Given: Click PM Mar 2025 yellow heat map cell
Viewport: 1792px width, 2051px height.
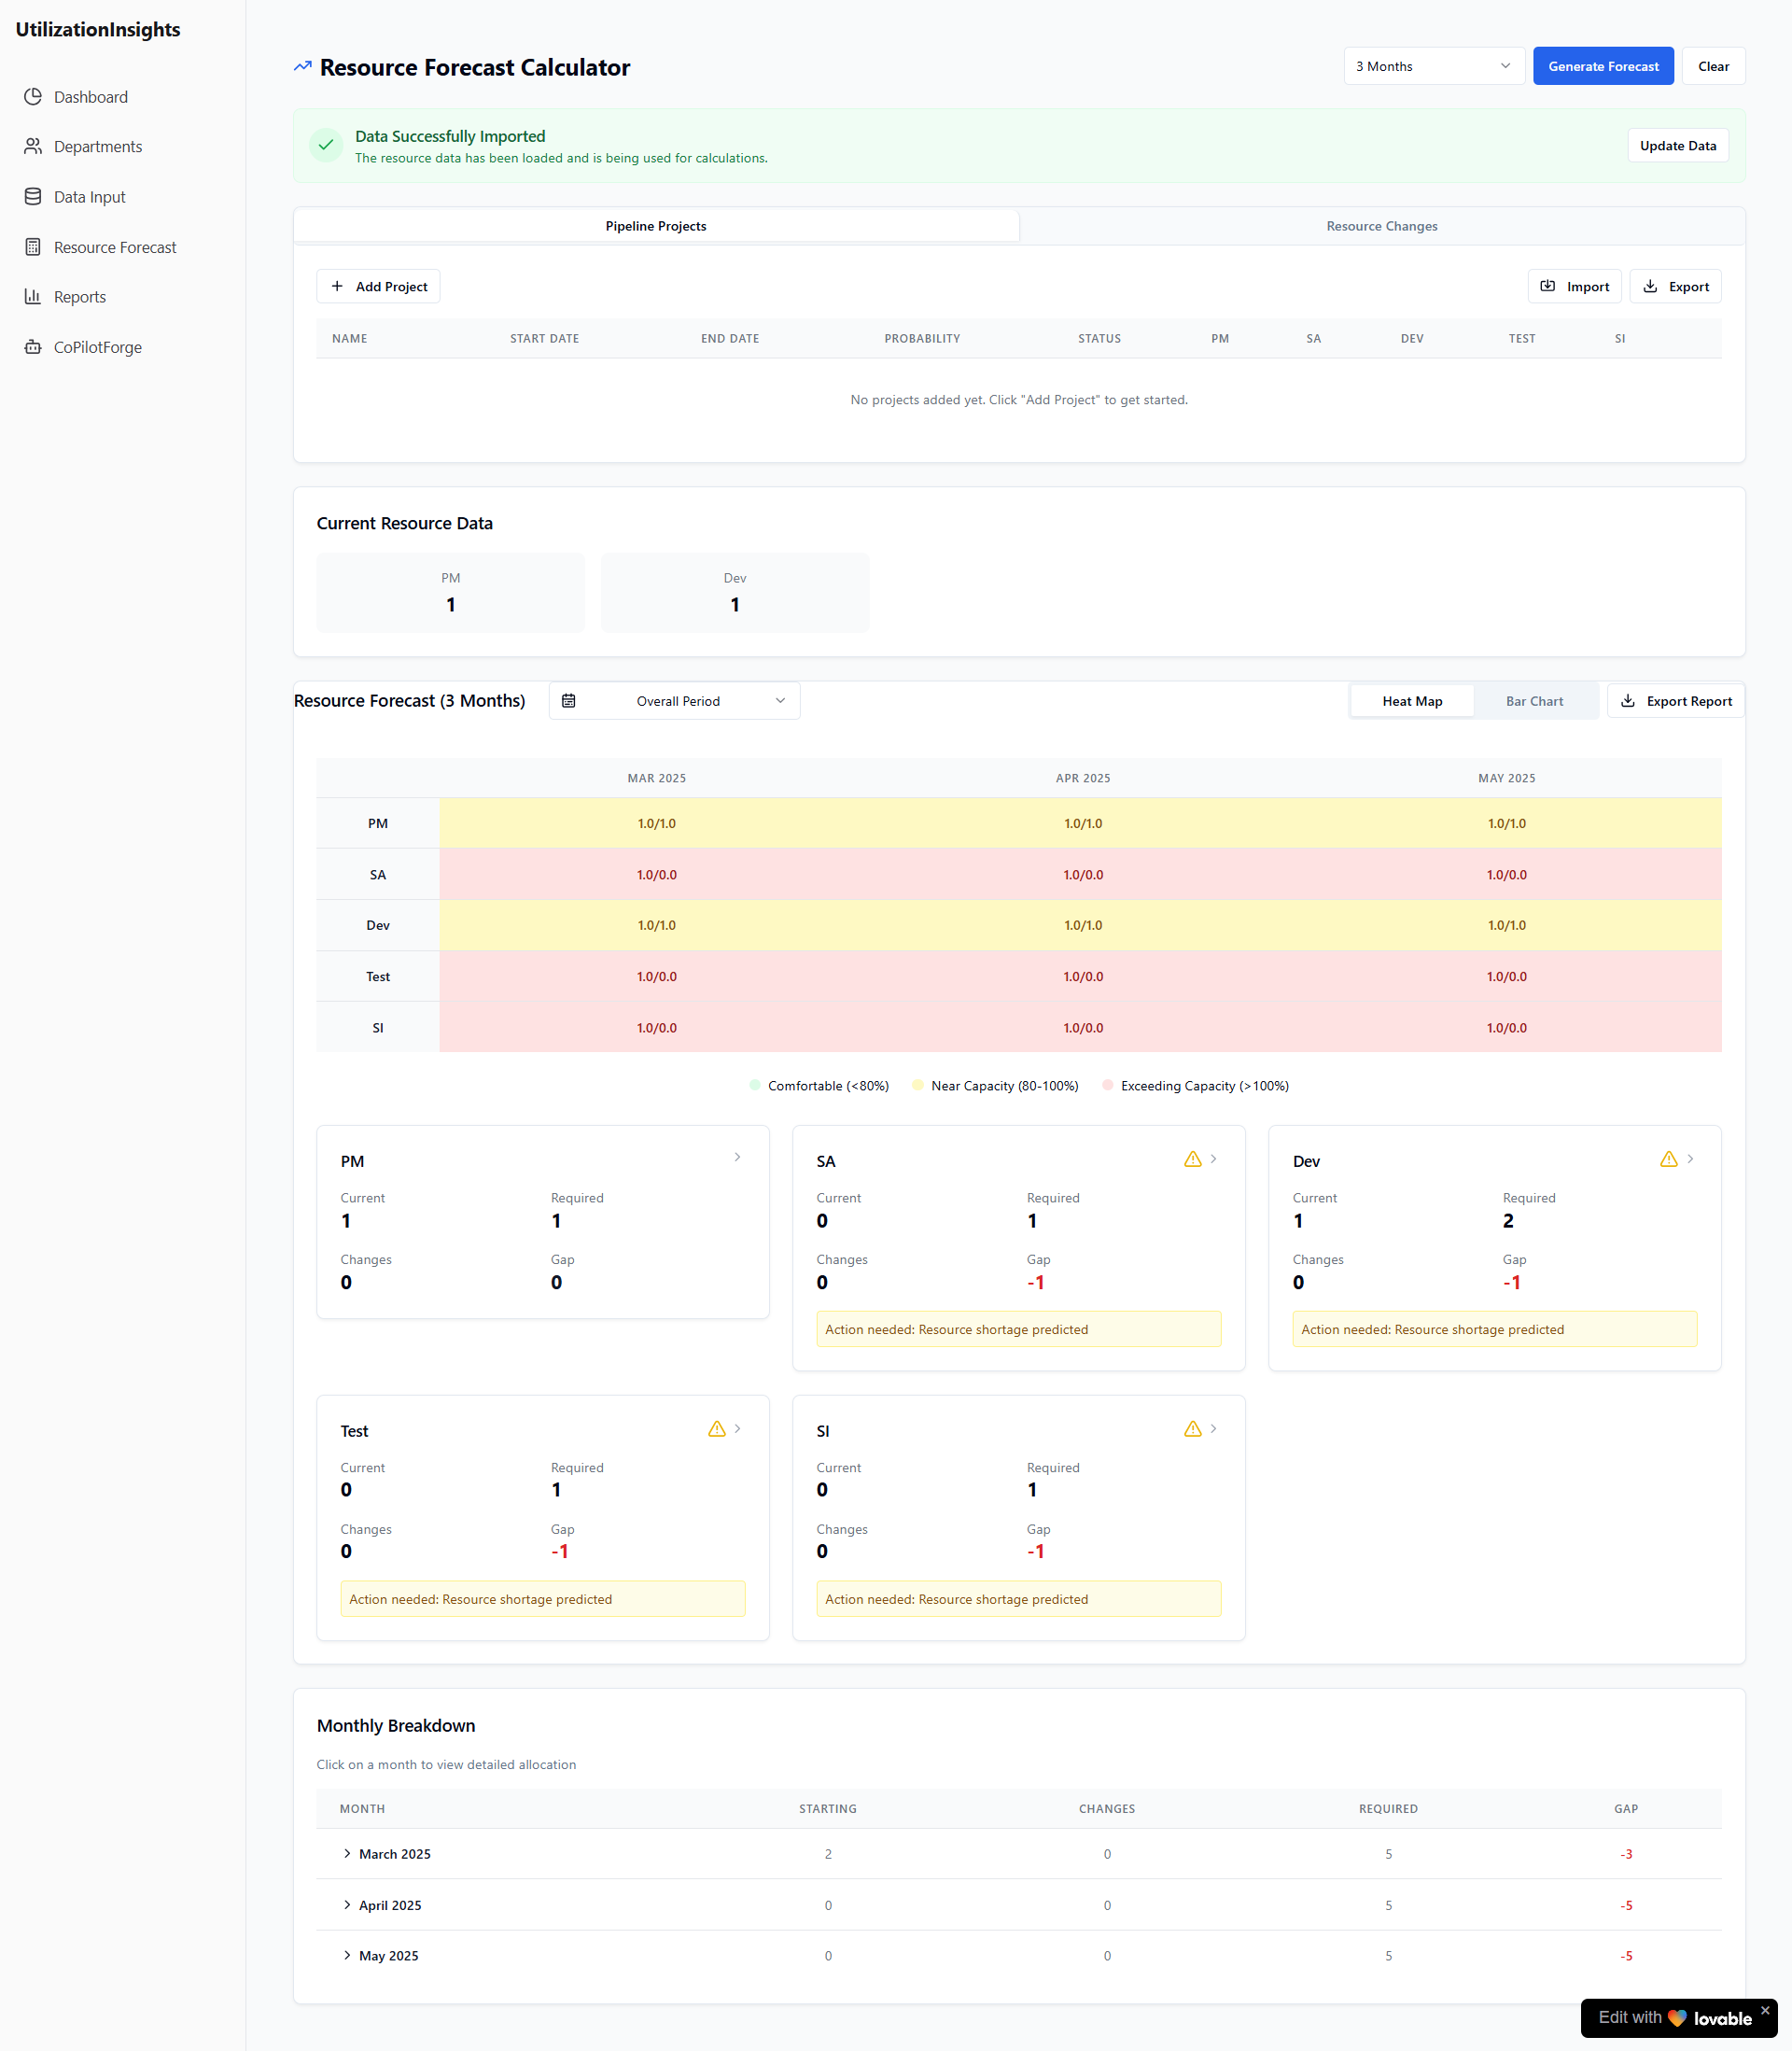Looking at the screenshot, I should (656, 824).
